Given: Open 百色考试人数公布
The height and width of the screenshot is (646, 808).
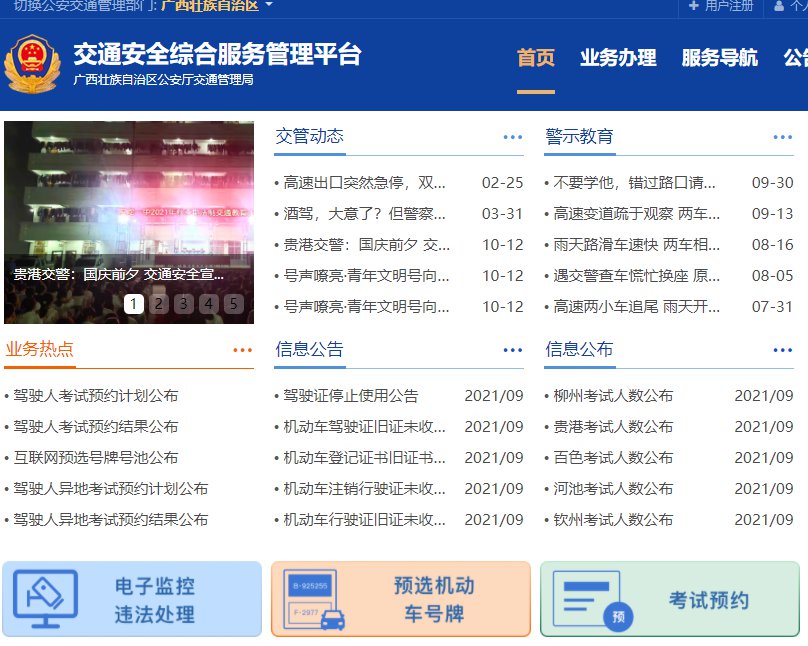Looking at the screenshot, I should click(x=613, y=457).
